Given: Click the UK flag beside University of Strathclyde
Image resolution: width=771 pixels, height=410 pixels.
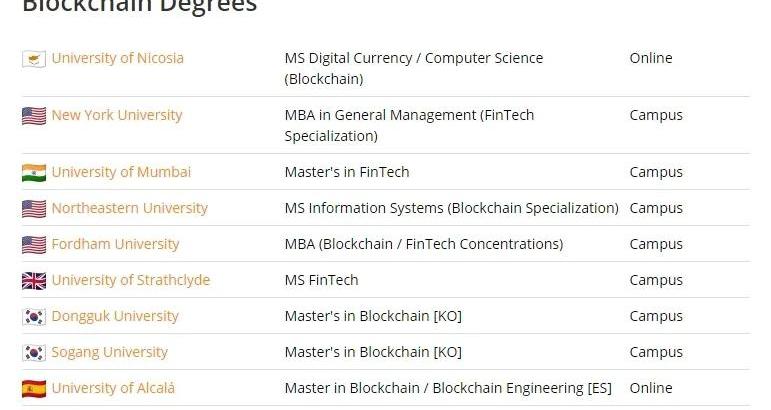Looking at the screenshot, I should [x=34, y=281].
